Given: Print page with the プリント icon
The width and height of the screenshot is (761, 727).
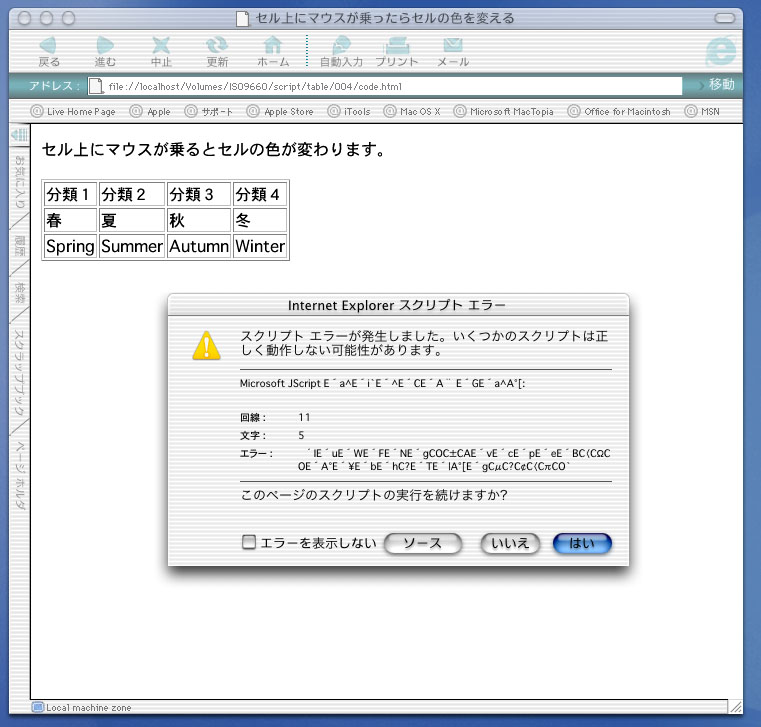Looking at the screenshot, I should tap(397, 45).
